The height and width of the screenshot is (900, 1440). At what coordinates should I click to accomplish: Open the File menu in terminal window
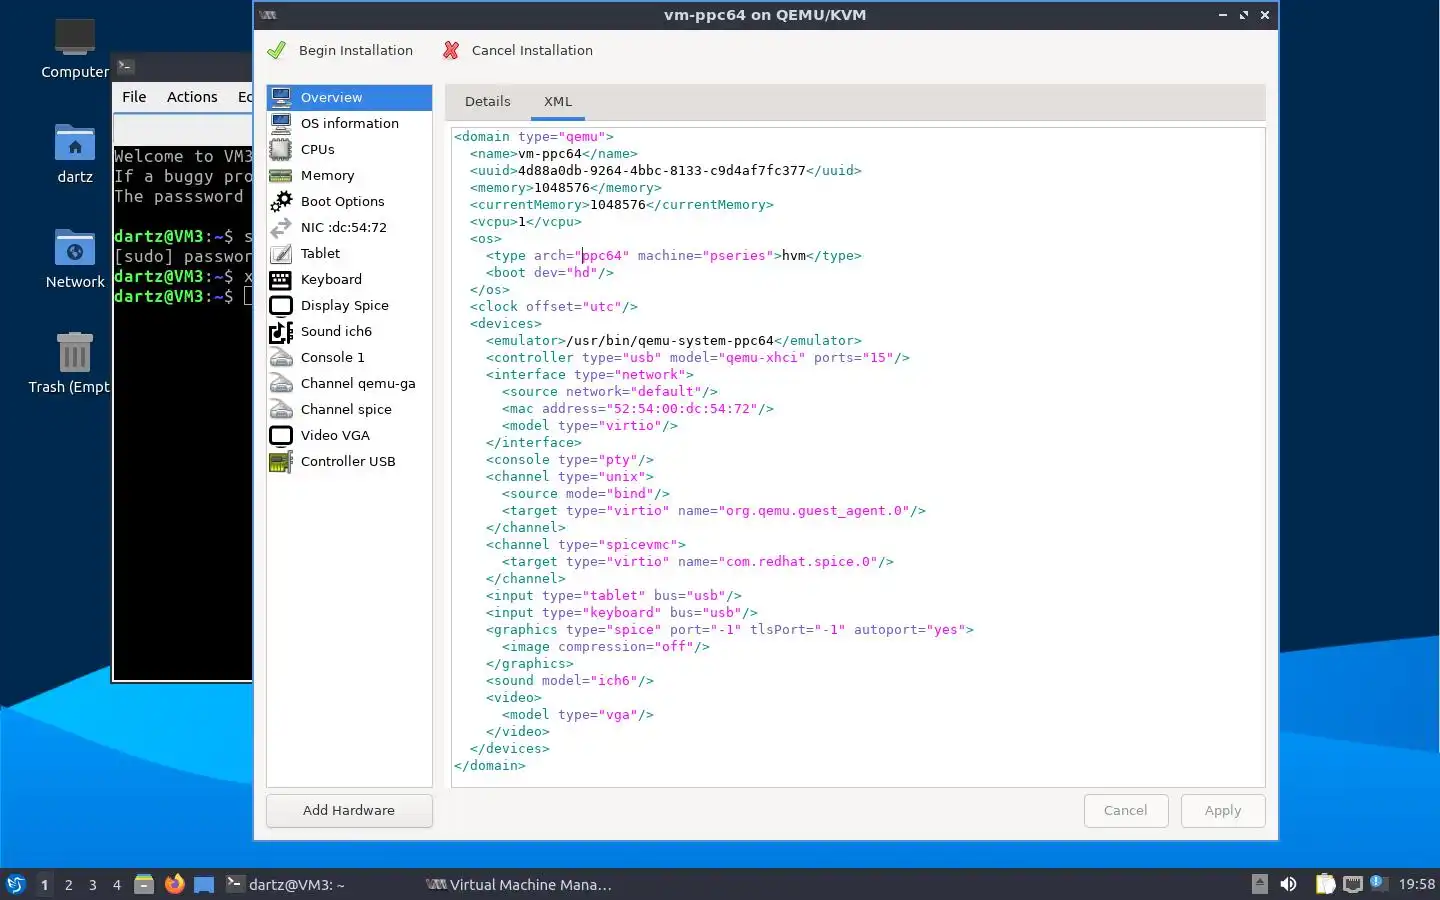coord(134,97)
